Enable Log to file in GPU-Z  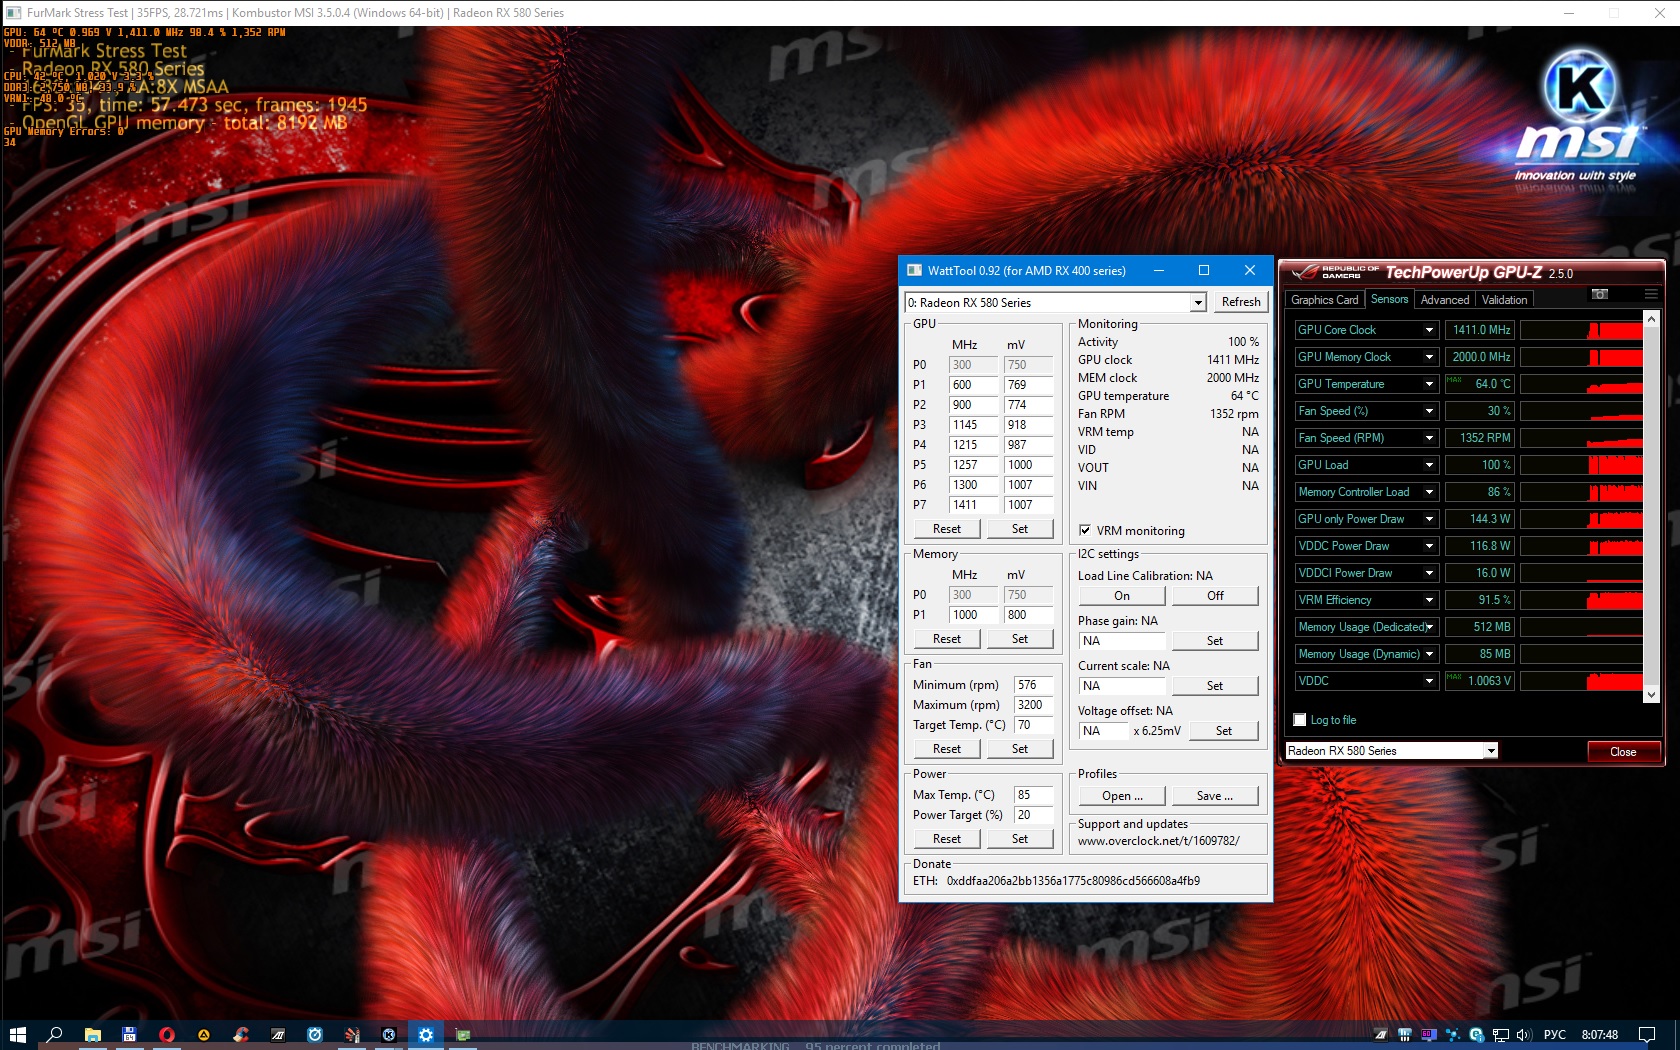click(1300, 720)
